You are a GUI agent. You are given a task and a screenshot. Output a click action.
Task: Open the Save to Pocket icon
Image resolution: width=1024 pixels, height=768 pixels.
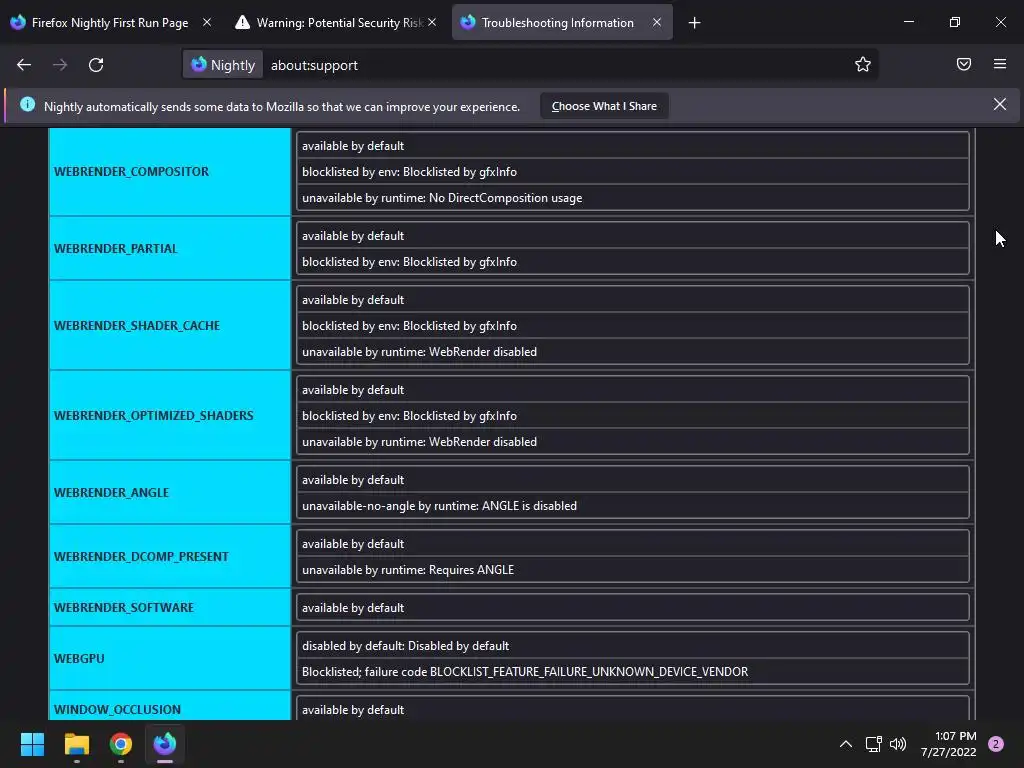point(964,64)
